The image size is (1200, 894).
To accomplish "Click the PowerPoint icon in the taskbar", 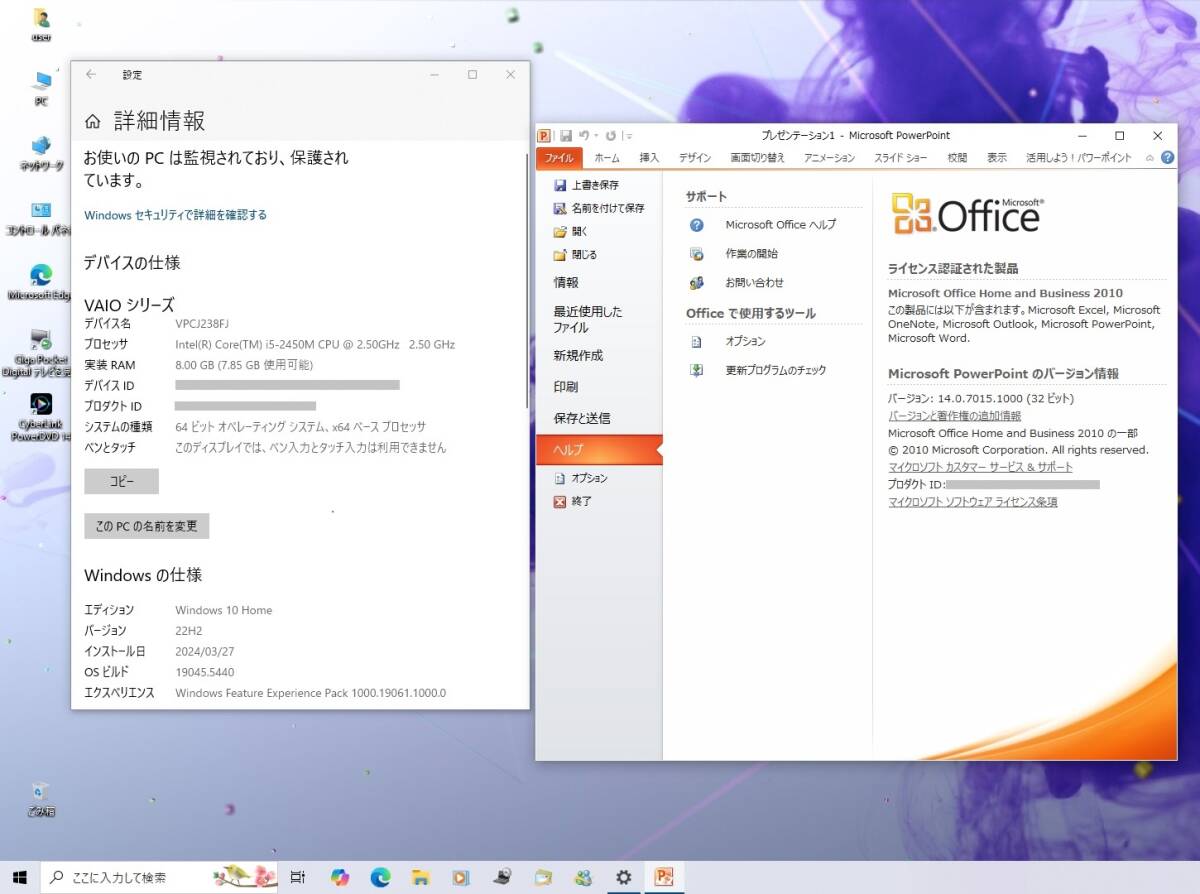I will 664,877.
